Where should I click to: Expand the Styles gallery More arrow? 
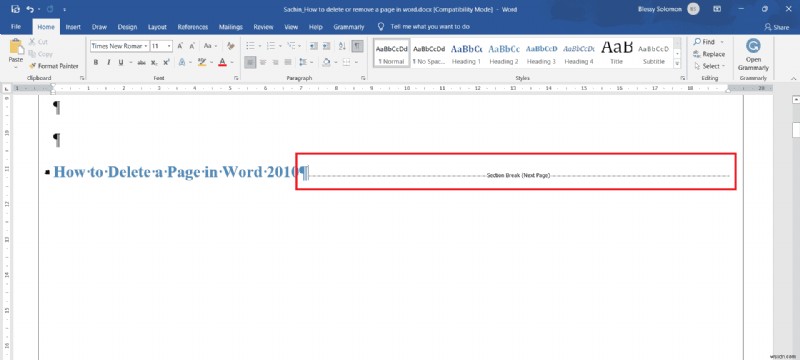678,64
